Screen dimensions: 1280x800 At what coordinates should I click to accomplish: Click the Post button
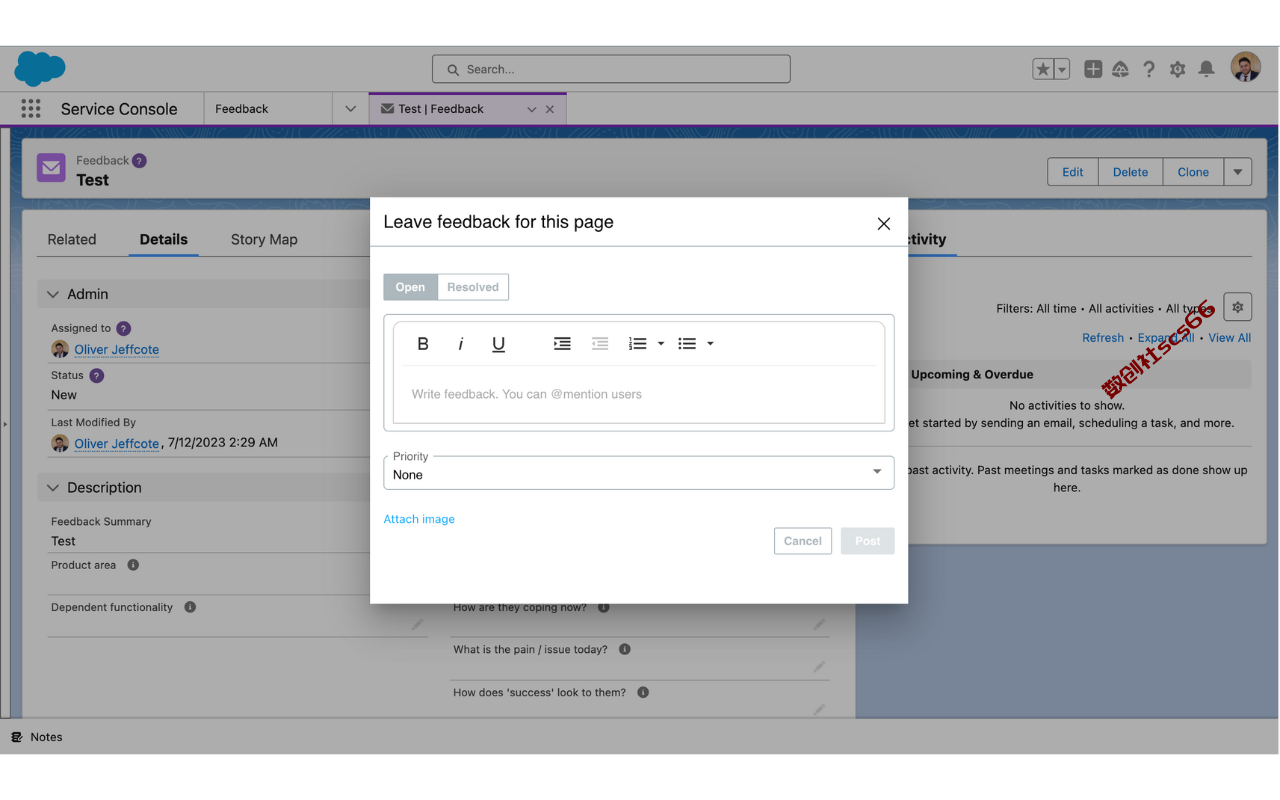(868, 541)
